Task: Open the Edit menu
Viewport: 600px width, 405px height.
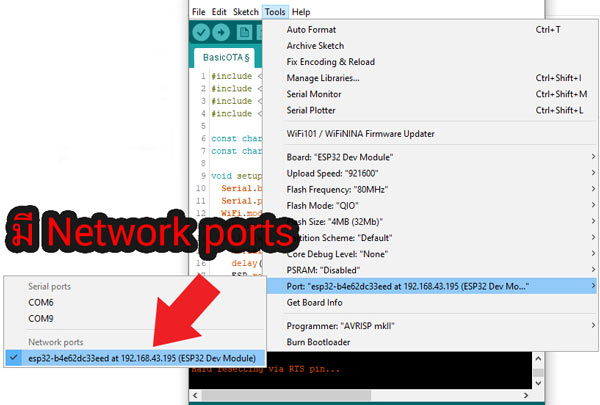Action: pyautogui.click(x=219, y=12)
